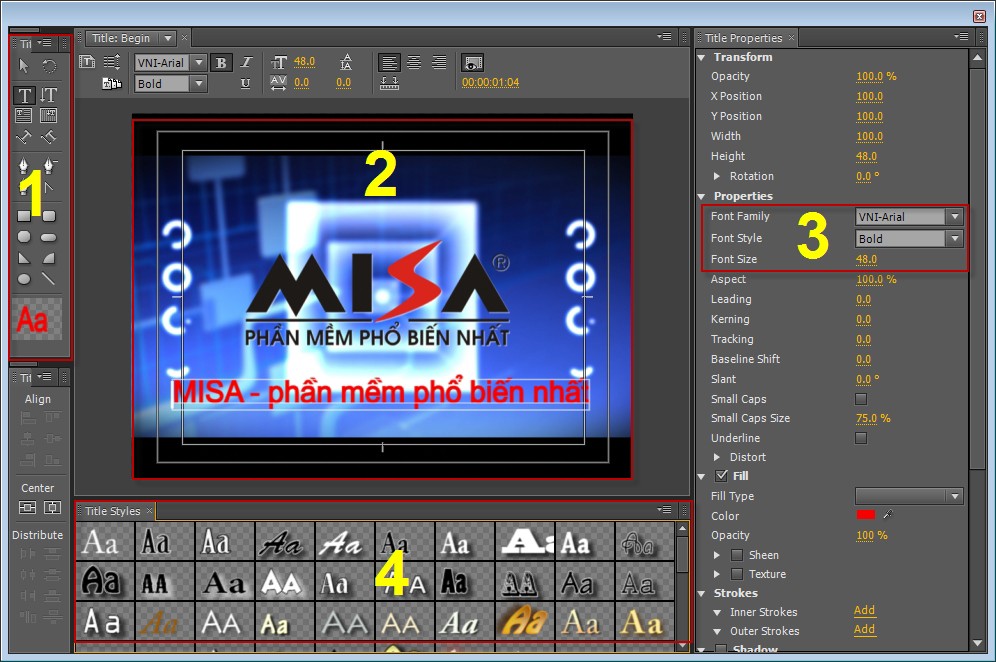Align text center
The image size is (996, 662).
point(414,62)
